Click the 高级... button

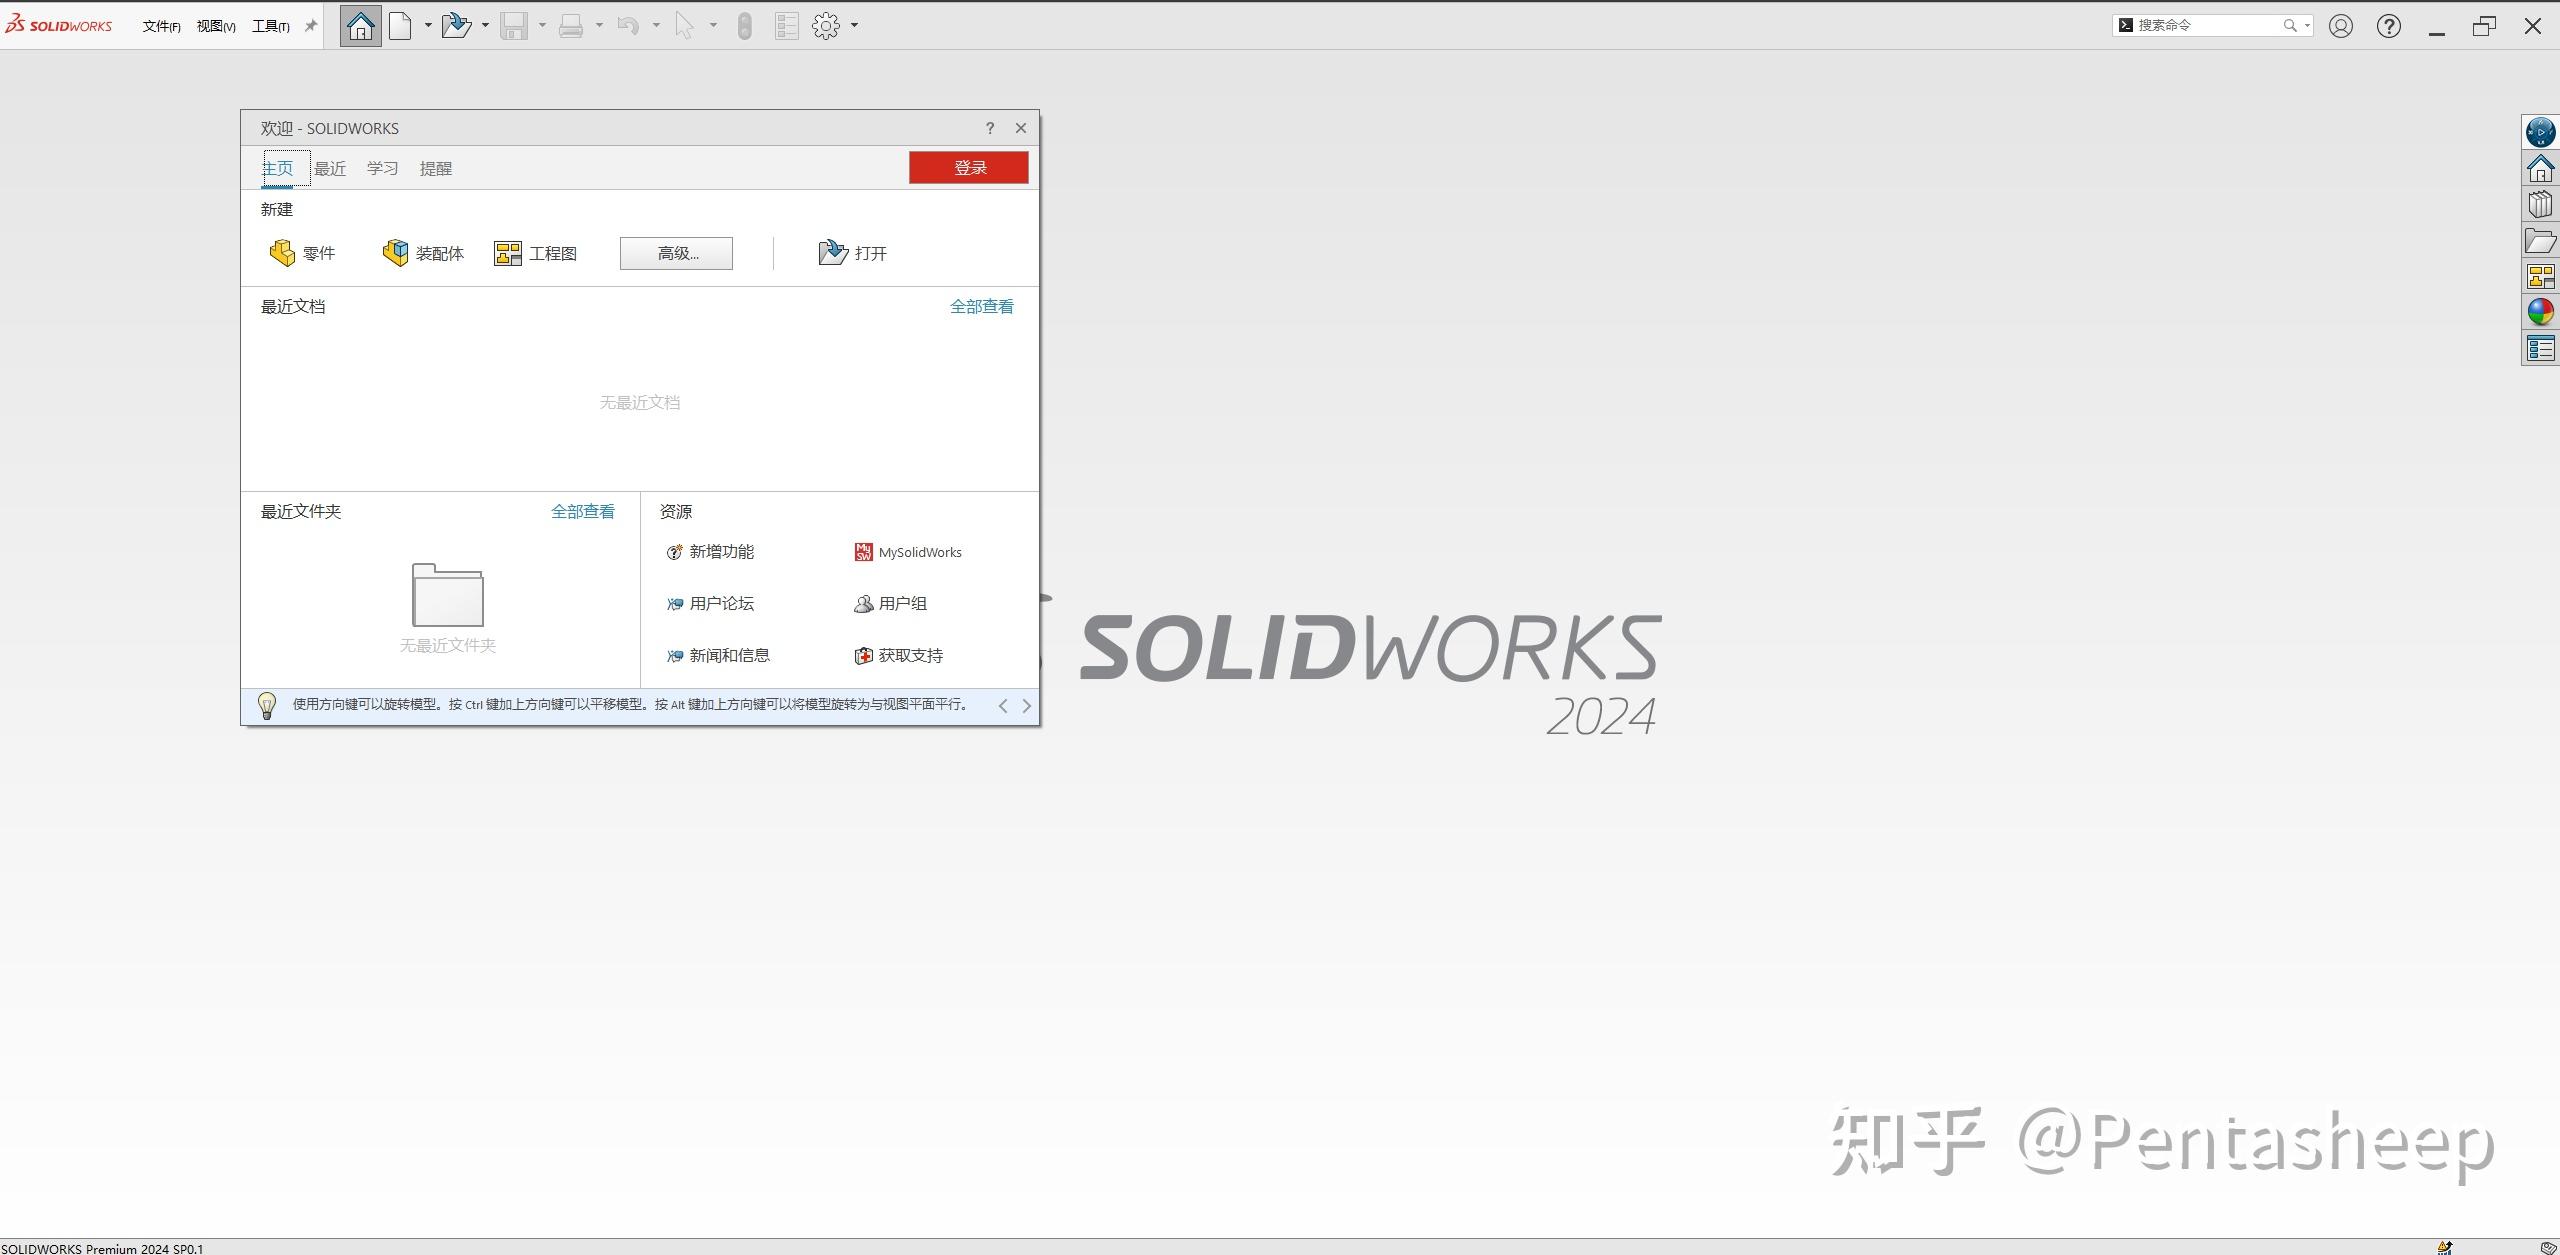tap(676, 253)
